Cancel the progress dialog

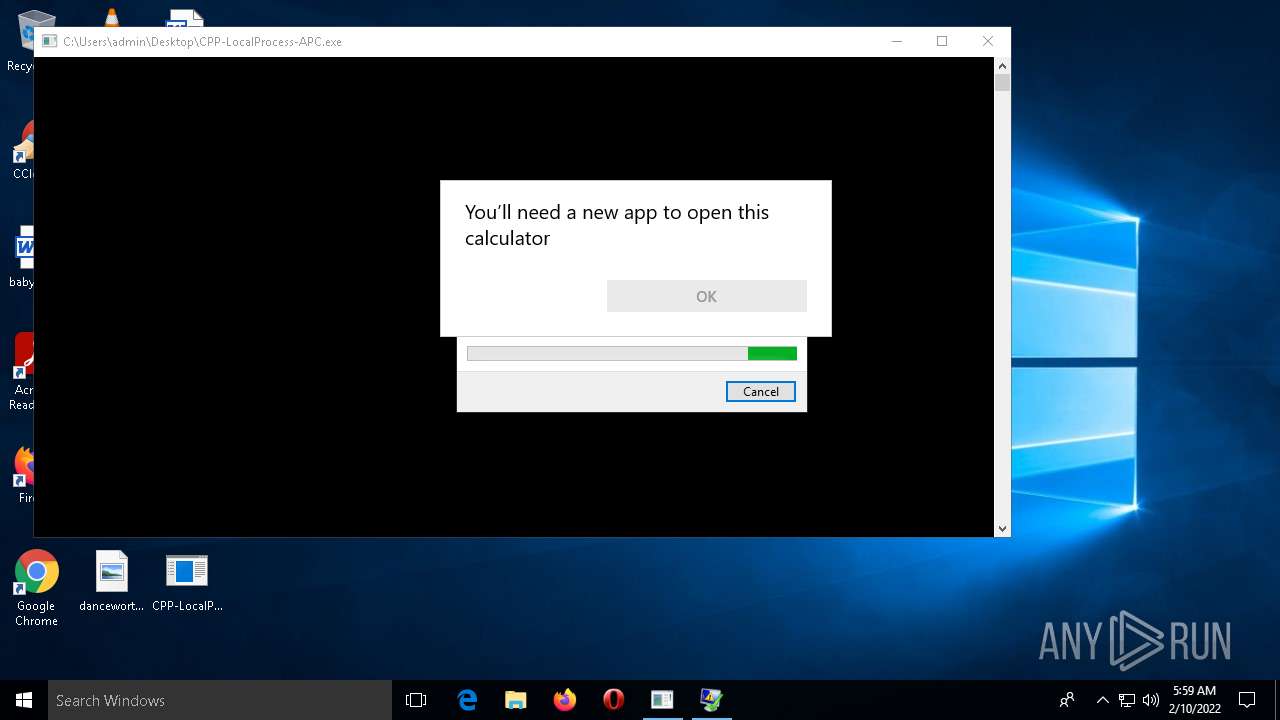click(761, 392)
